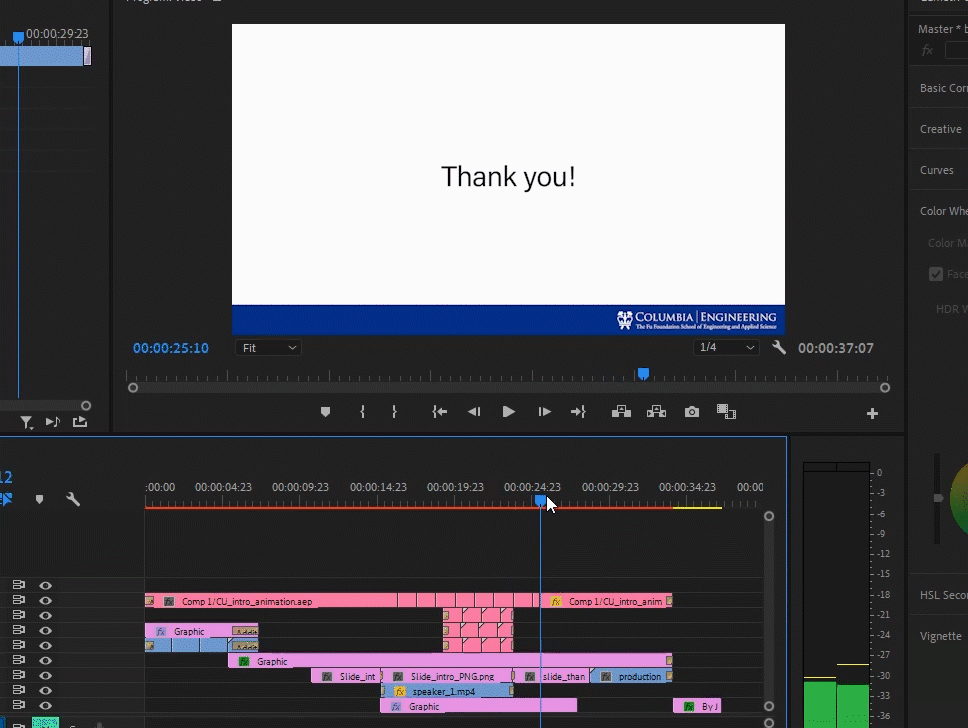Toggle Linked Selection in the timeline
This screenshot has height=728, width=968.
pos(6,499)
